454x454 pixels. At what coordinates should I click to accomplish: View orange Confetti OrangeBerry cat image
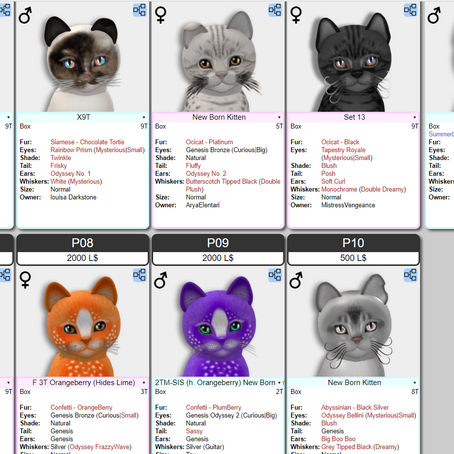tap(83, 327)
